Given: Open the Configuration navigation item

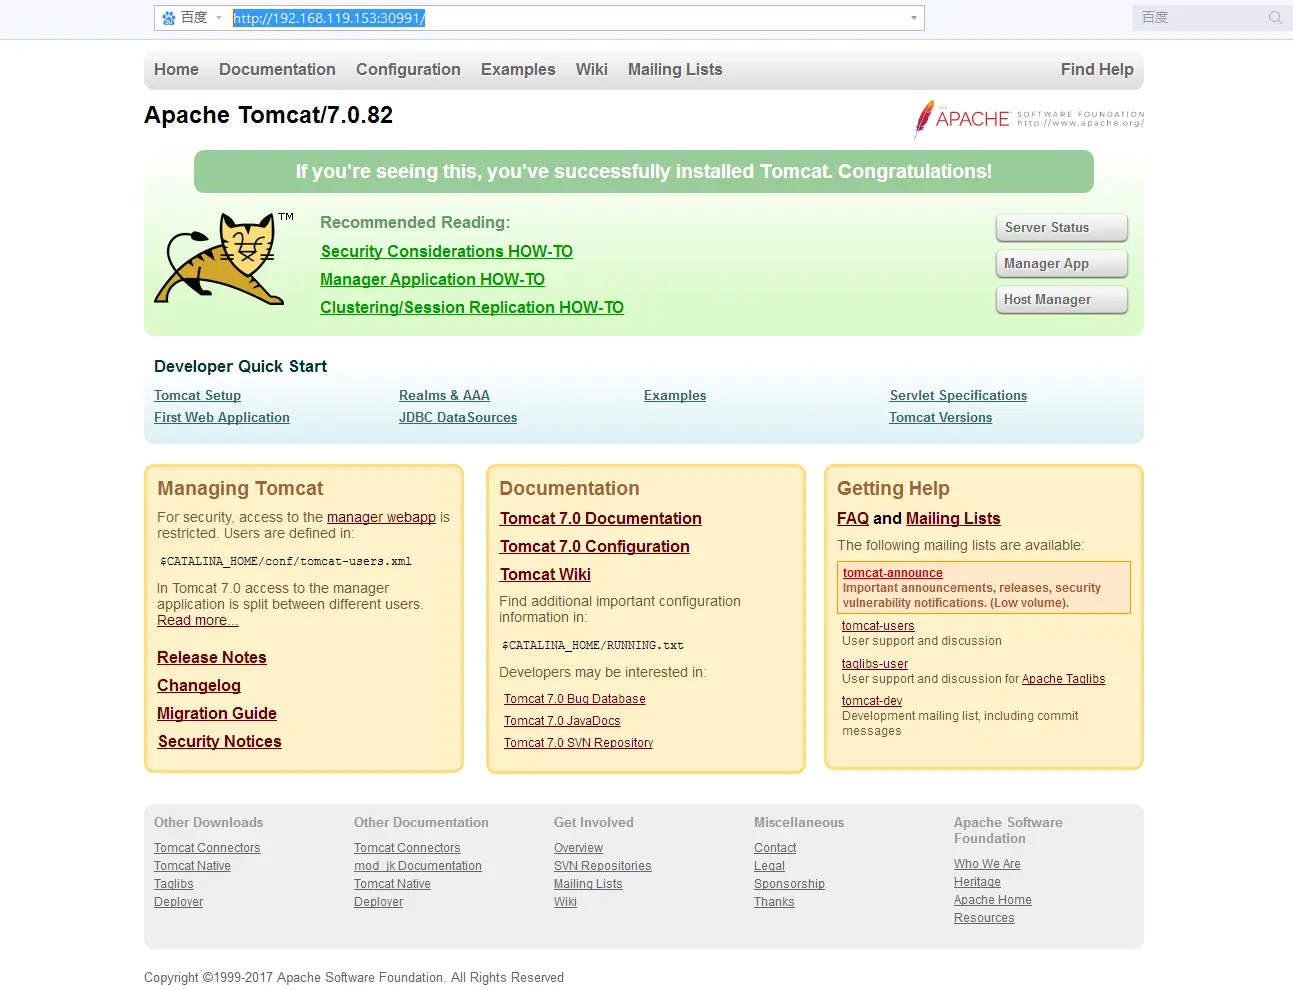Looking at the screenshot, I should [x=408, y=69].
